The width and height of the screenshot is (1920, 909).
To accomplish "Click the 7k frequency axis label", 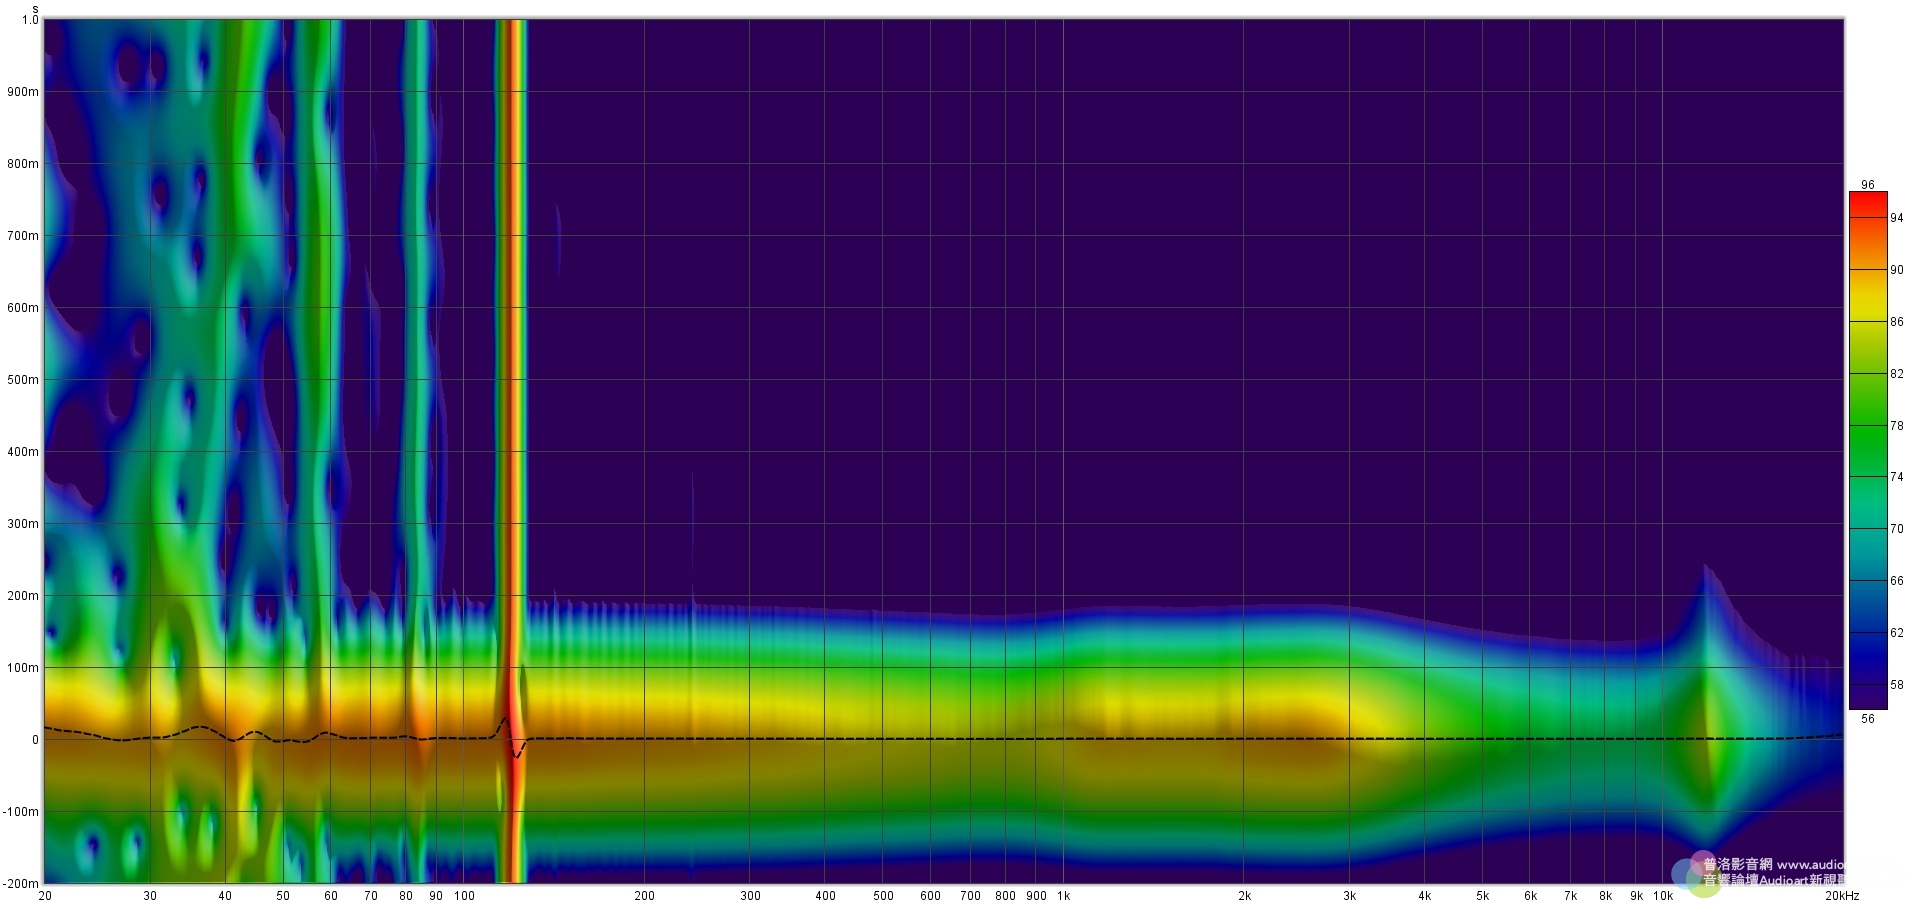I will coord(1570,896).
